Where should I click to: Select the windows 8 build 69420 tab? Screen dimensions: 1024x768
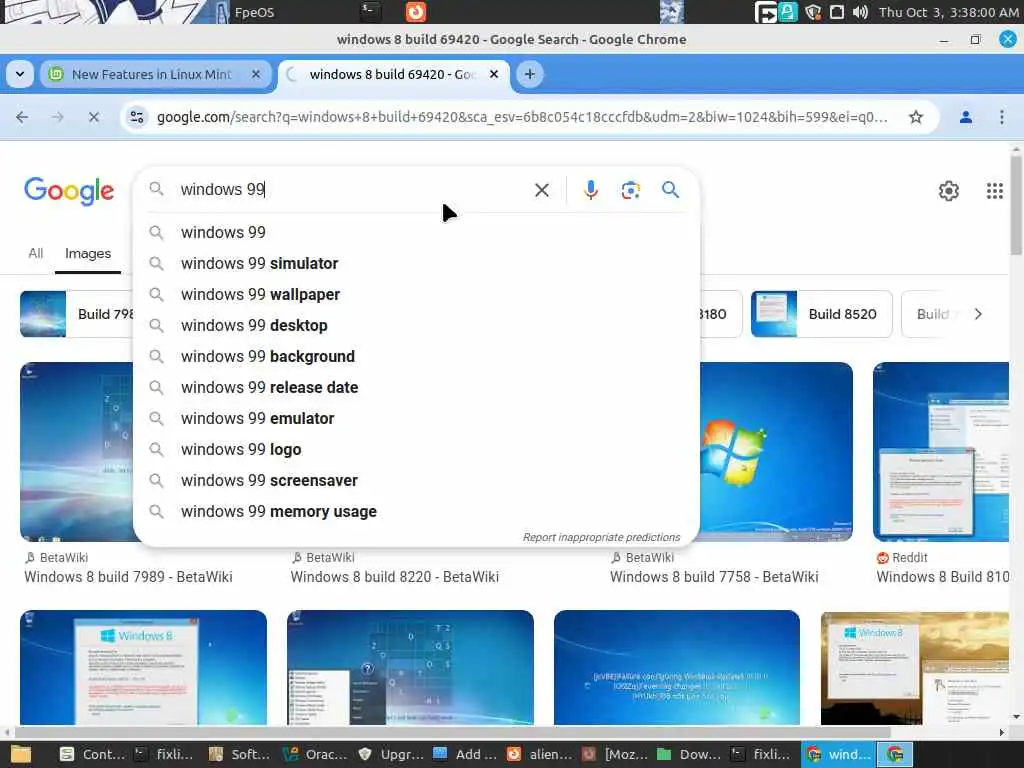tap(392, 74)
